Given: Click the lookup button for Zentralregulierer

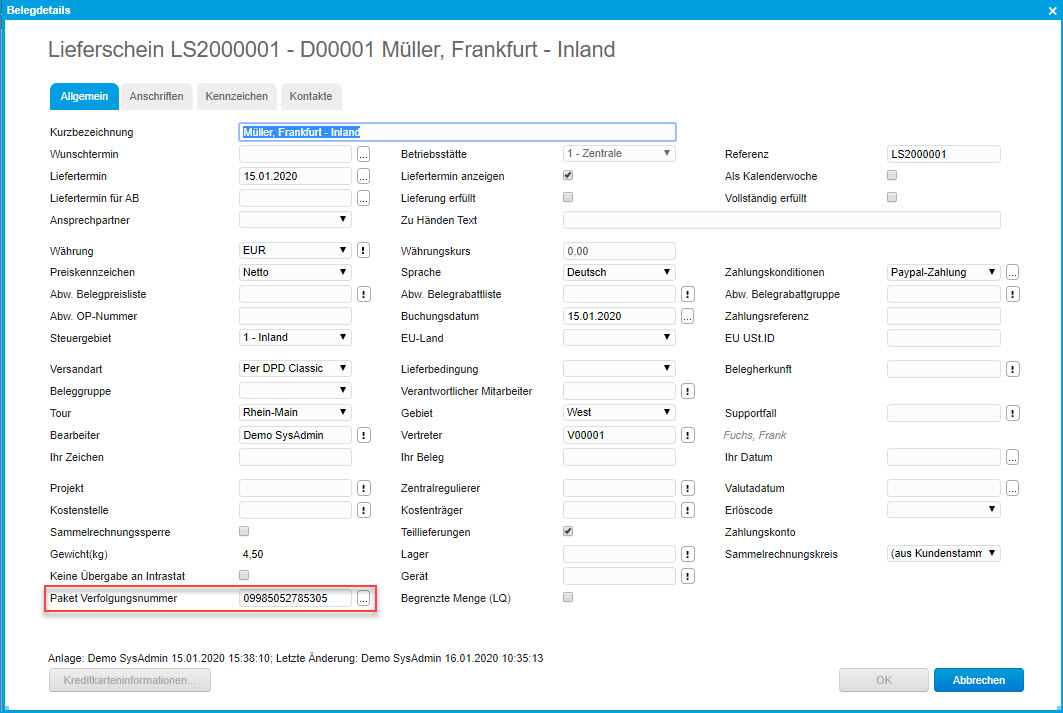Looking at the screenshot, I should point(687,488).
